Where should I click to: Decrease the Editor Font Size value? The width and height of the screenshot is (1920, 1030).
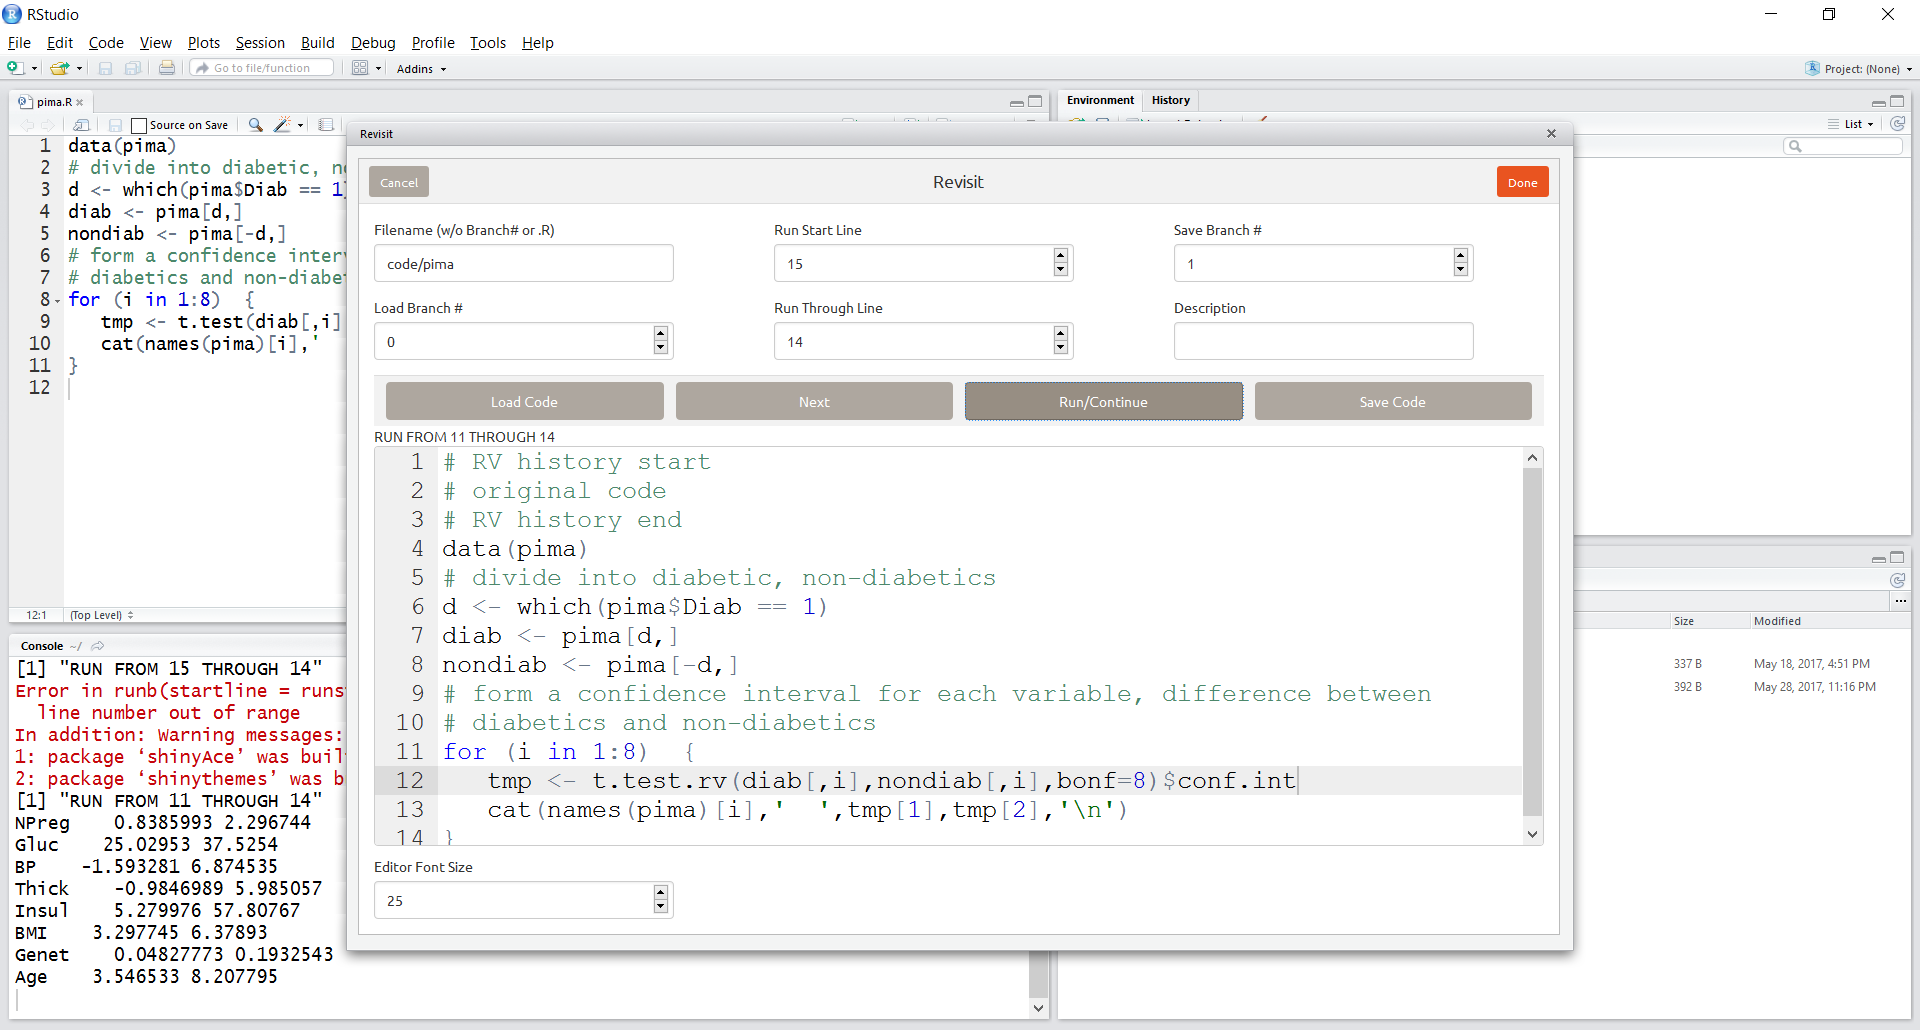[660, 907]
